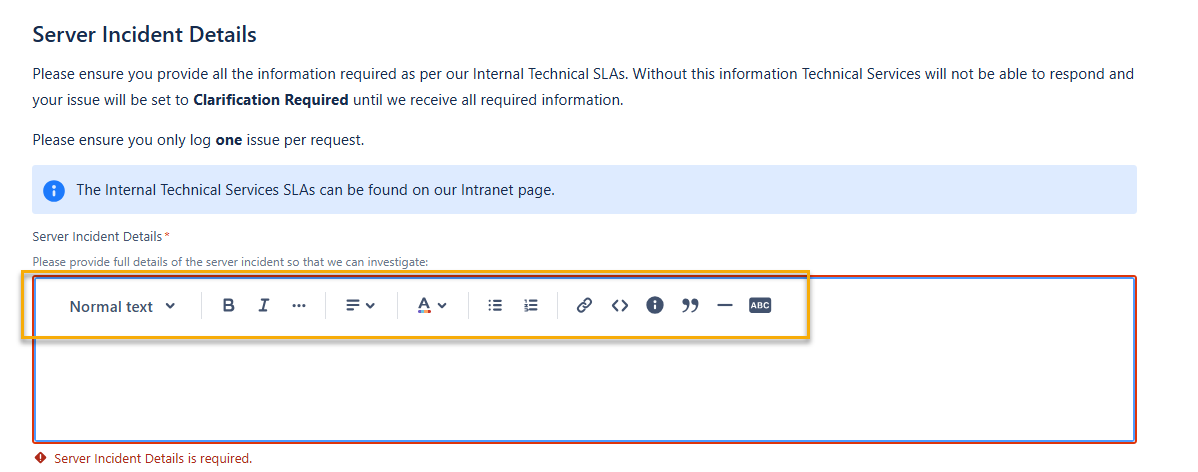
Task: Click the blue info icon in the SLA banner
Action: pyautogui.click(x=53, y=190)
